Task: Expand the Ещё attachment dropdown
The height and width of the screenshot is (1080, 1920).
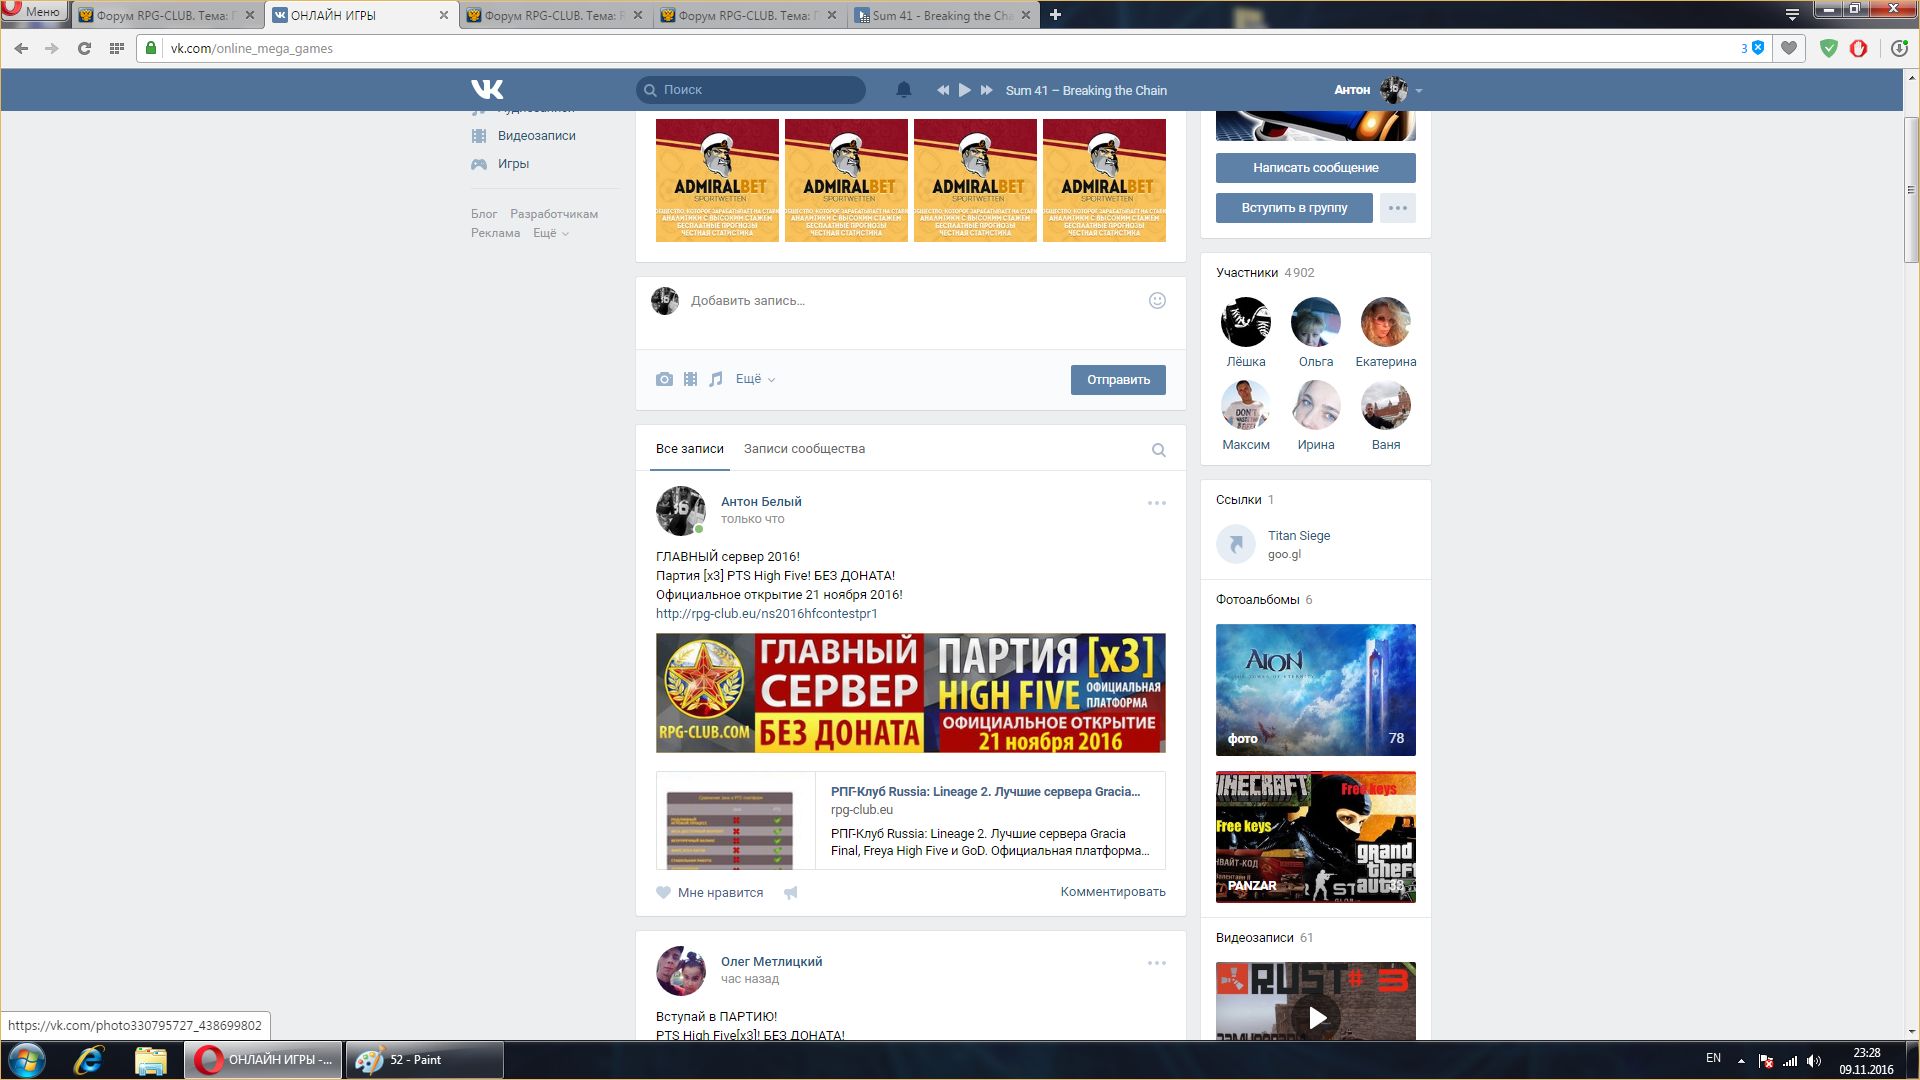Action: click(755, 379)
